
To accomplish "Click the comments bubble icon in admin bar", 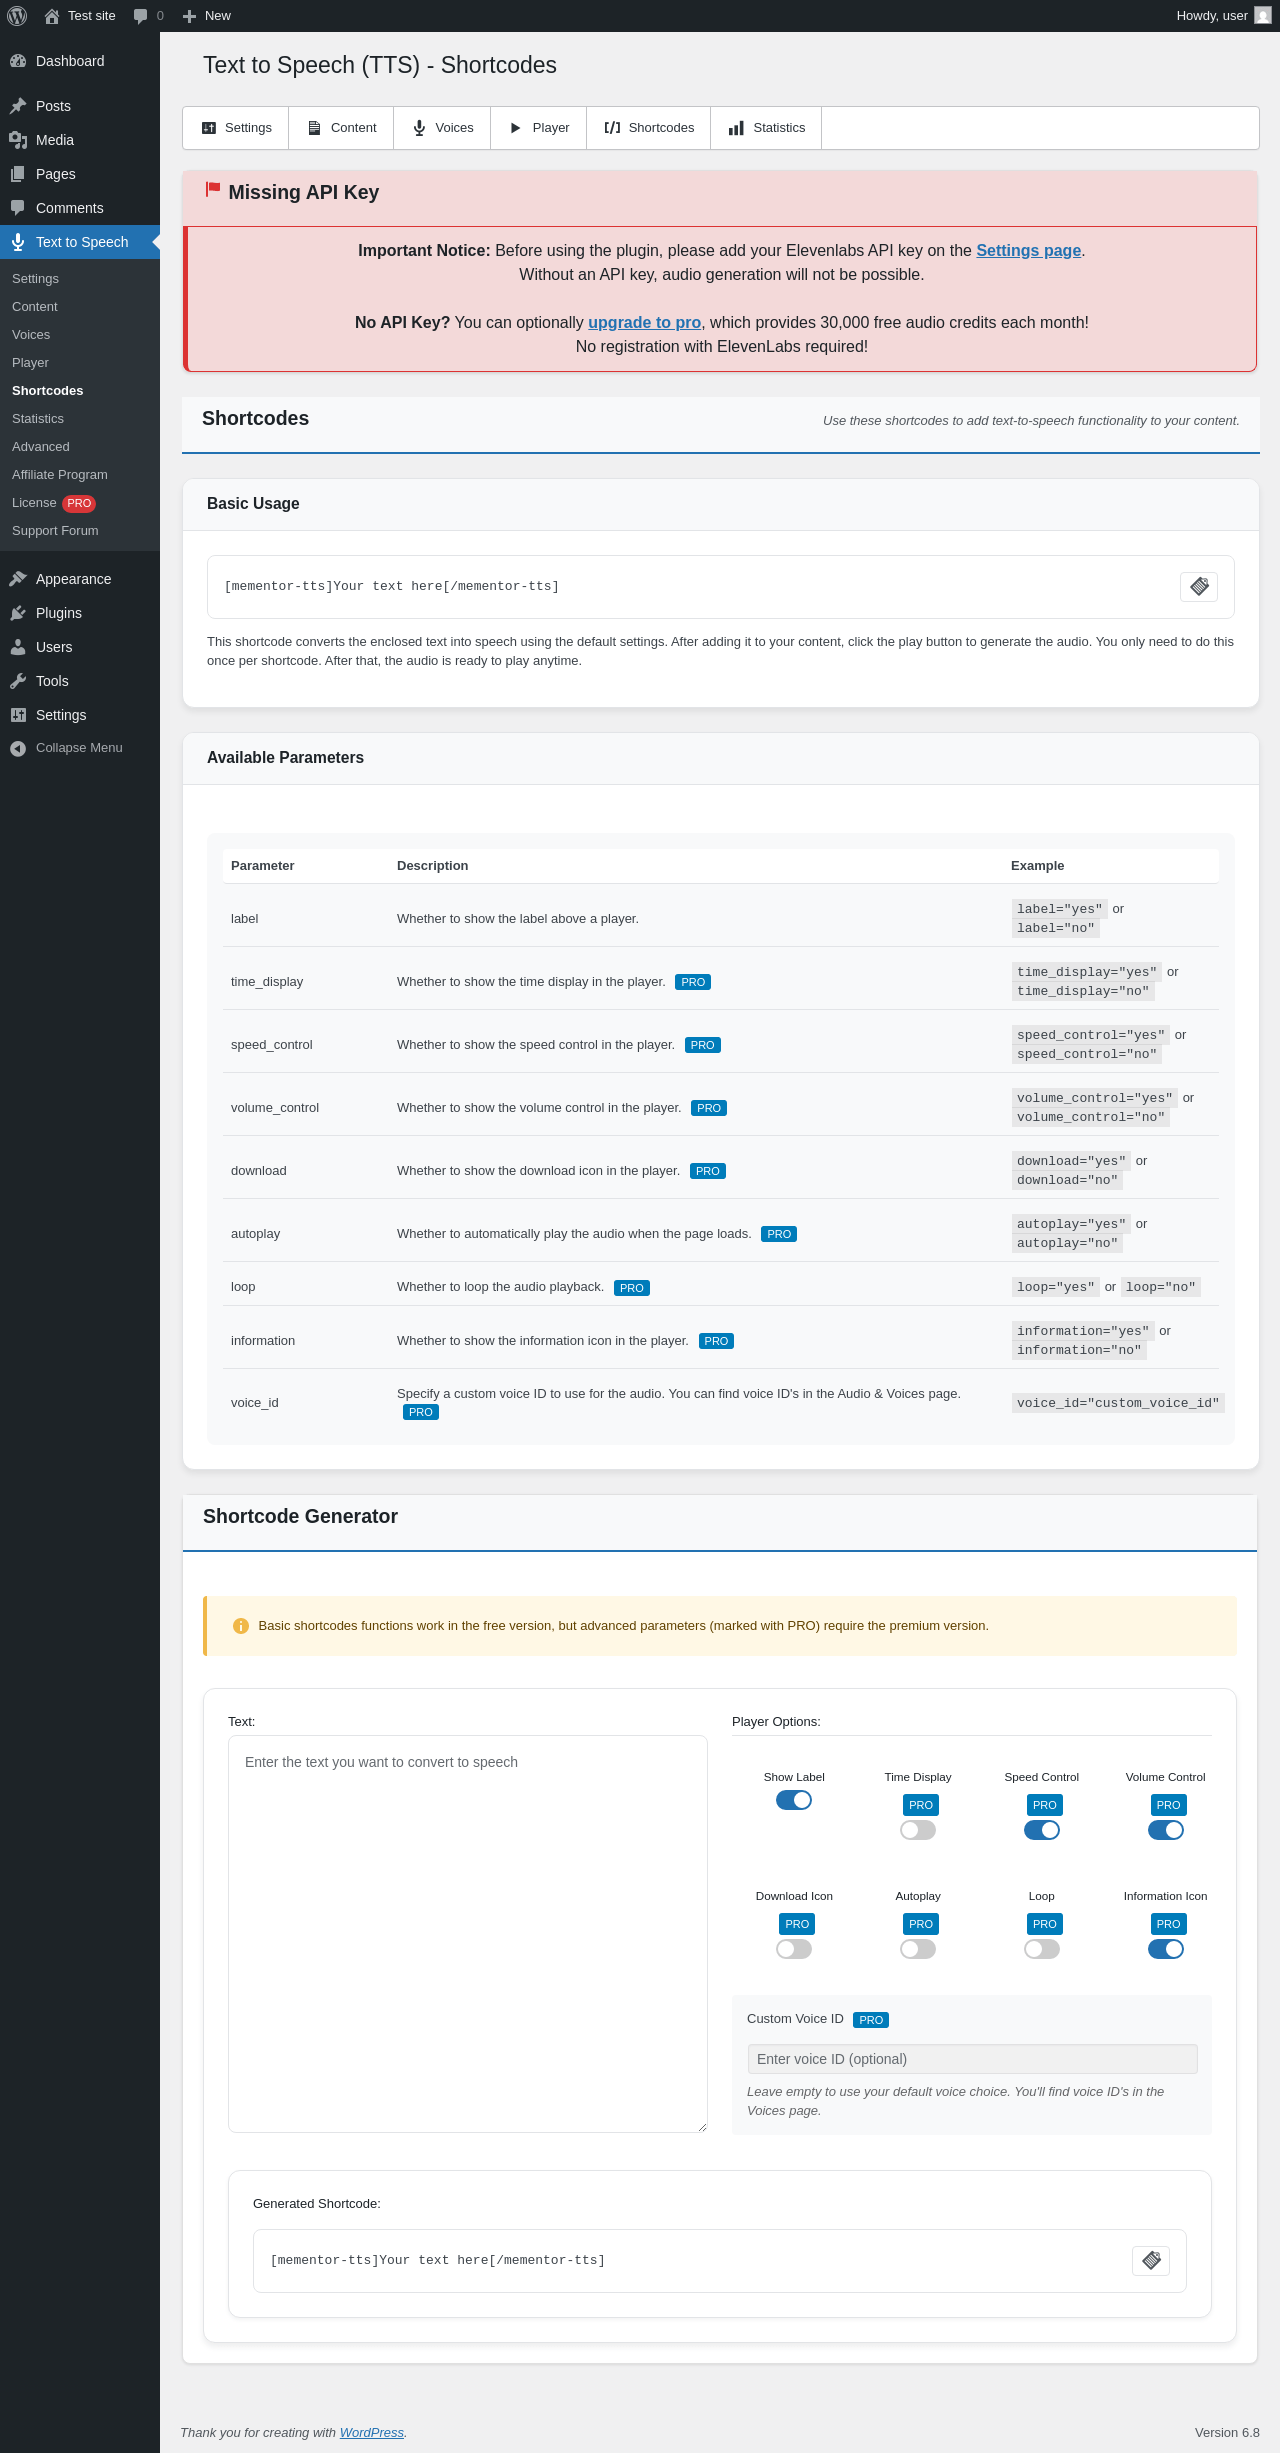I will [140, 16].
